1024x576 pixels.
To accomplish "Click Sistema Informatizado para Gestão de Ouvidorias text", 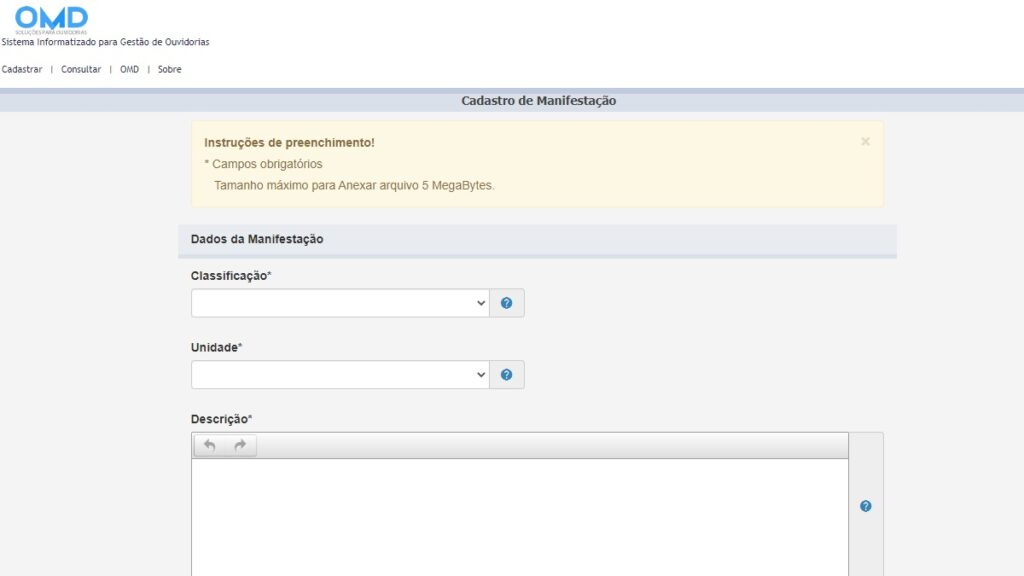I will [x=105, y=42].
